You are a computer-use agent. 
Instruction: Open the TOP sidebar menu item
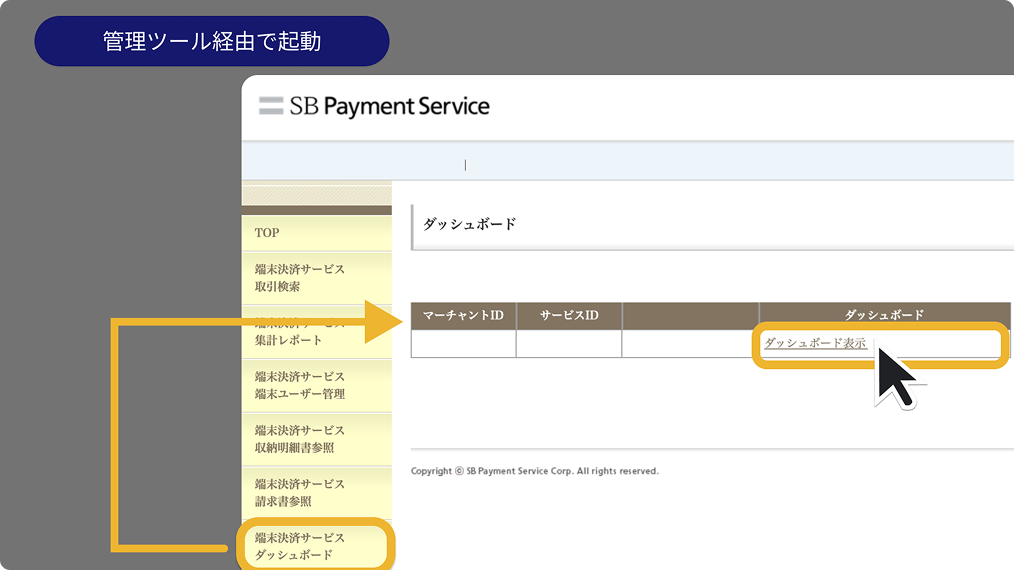[x=267, y=233]
